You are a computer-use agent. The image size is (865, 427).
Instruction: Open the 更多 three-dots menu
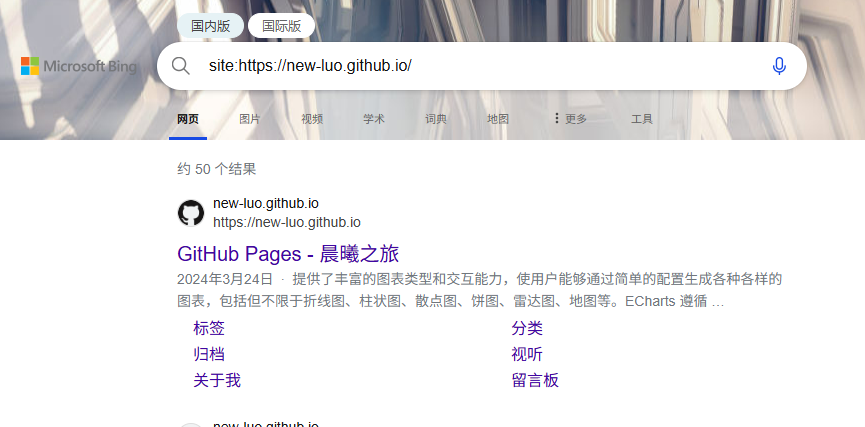(x=570, y=119)
